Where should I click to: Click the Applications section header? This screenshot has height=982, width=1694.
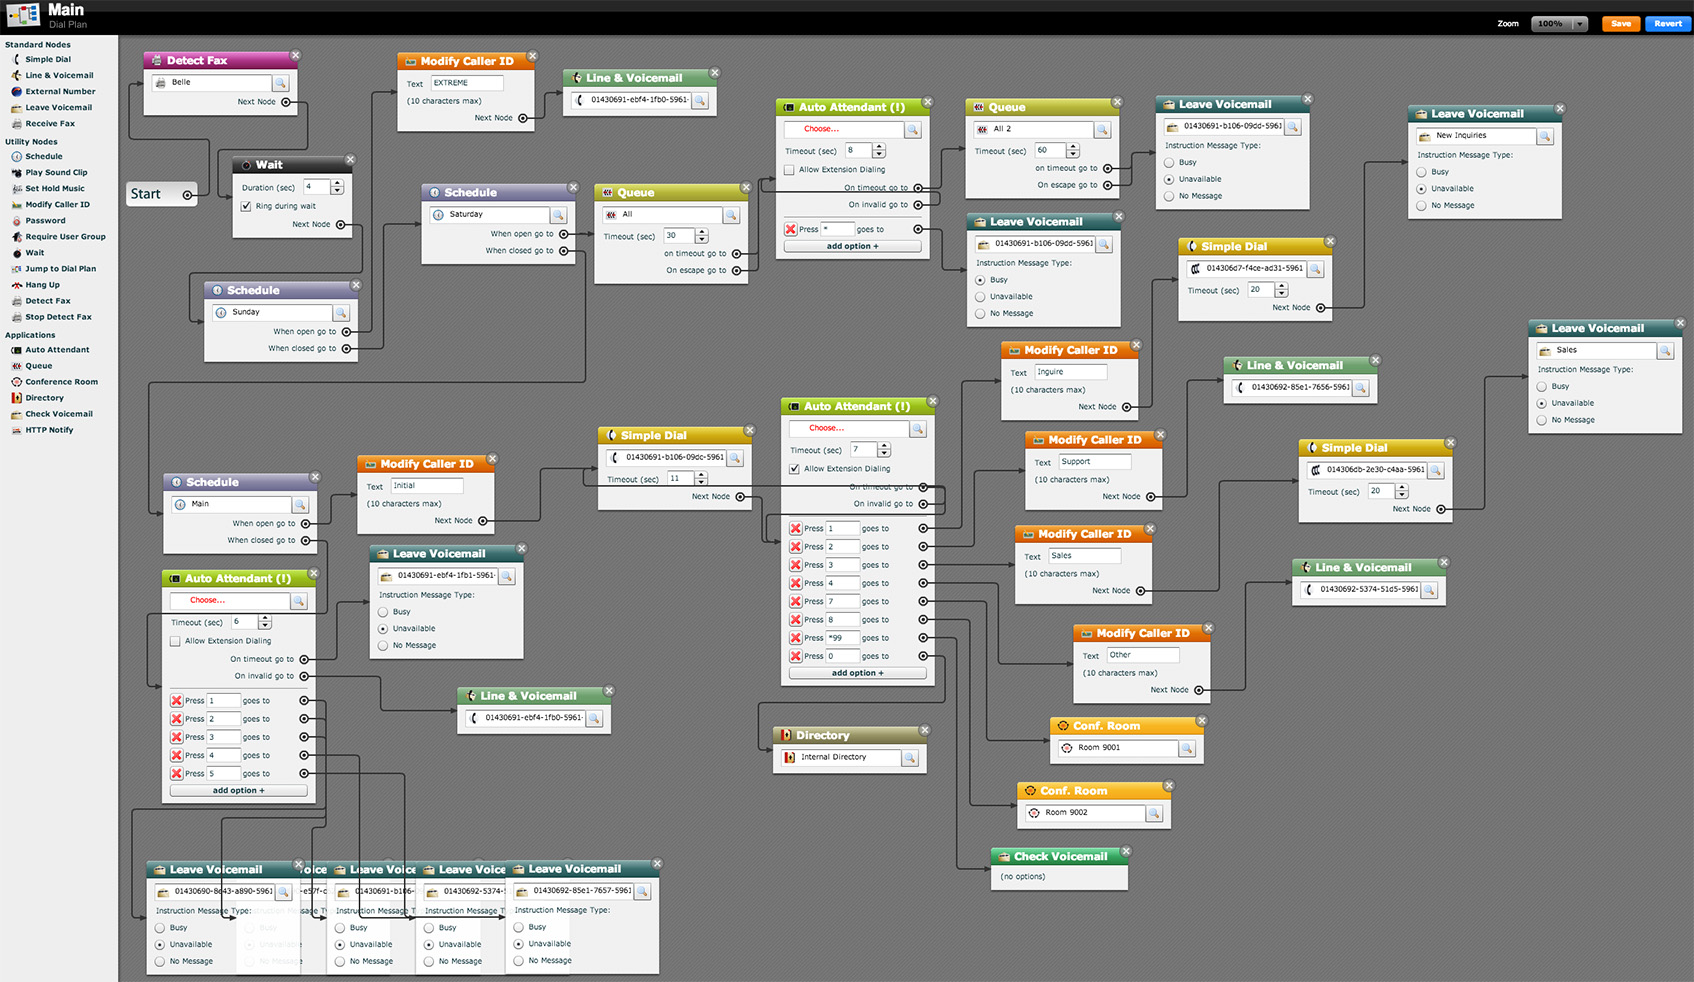click(x=30, y=334)
